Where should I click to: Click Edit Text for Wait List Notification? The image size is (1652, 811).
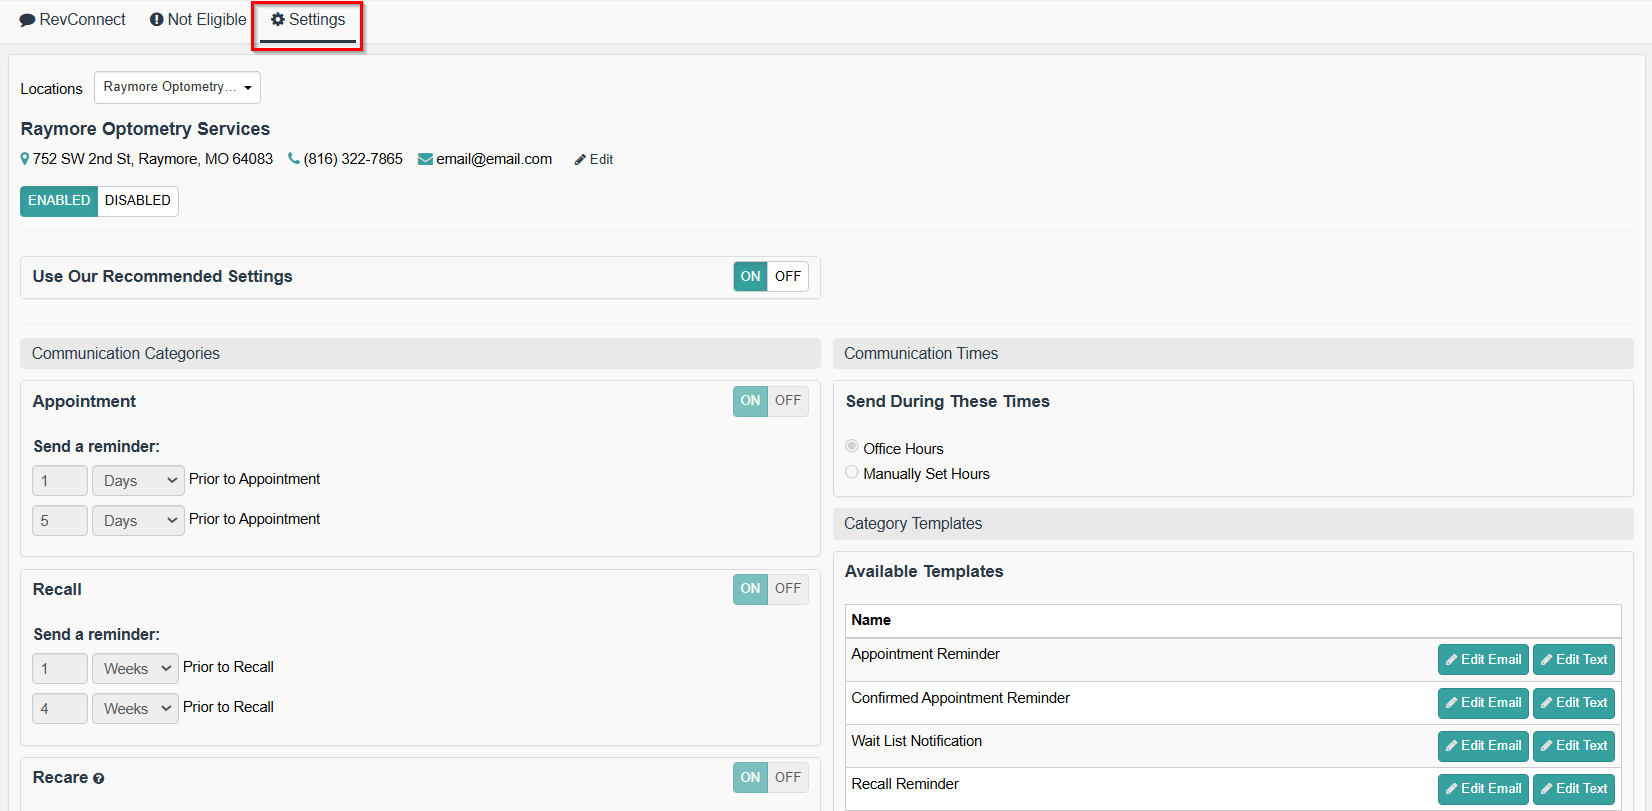click(x=1574, y=746)
